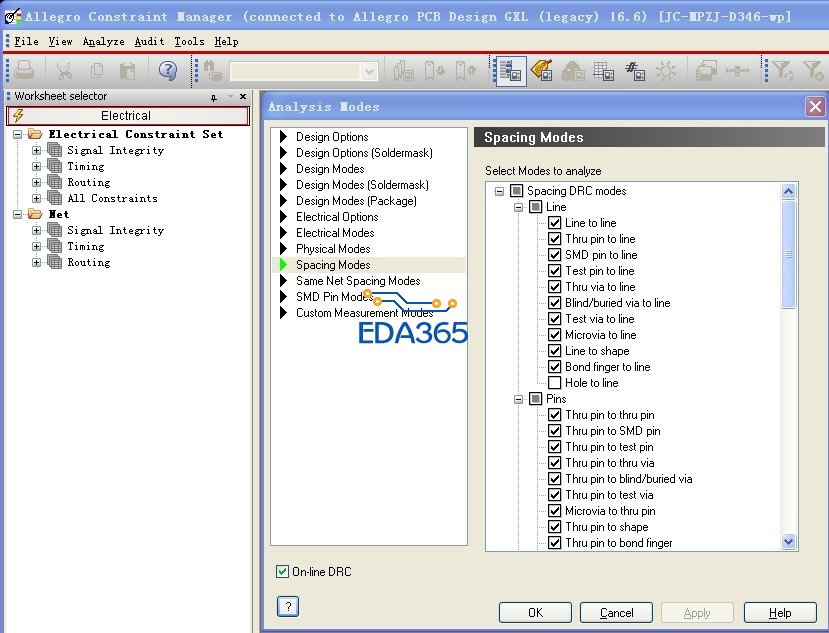The image size is (829, 633).
Task: Open the Help menu
Action: click(226, 41)
